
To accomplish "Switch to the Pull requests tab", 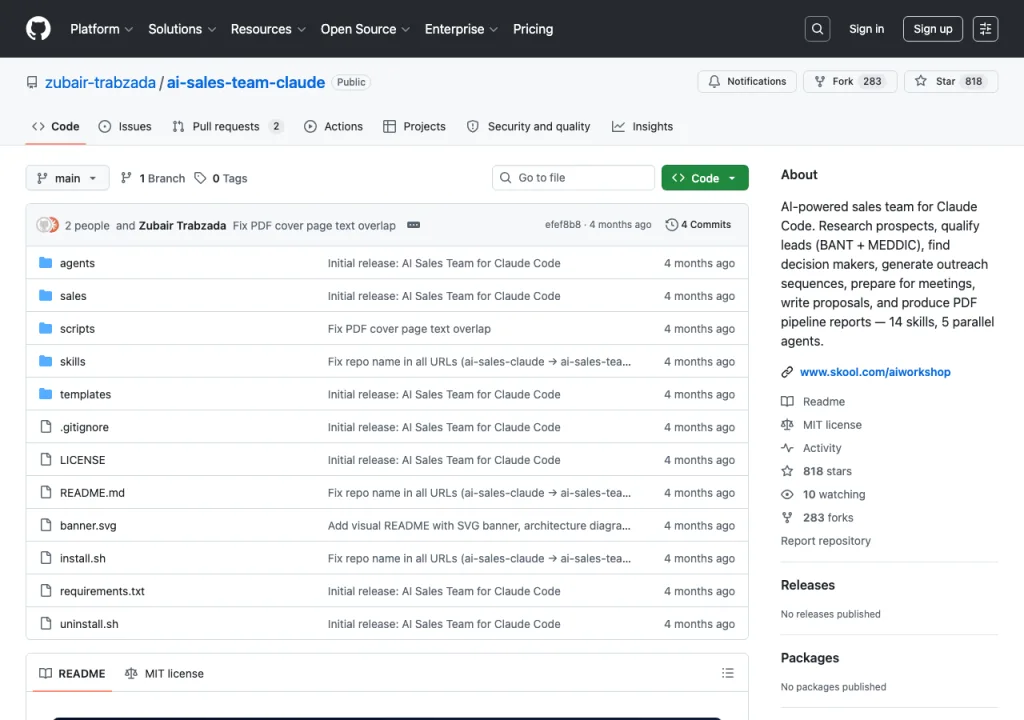I will tap(227, 126).
